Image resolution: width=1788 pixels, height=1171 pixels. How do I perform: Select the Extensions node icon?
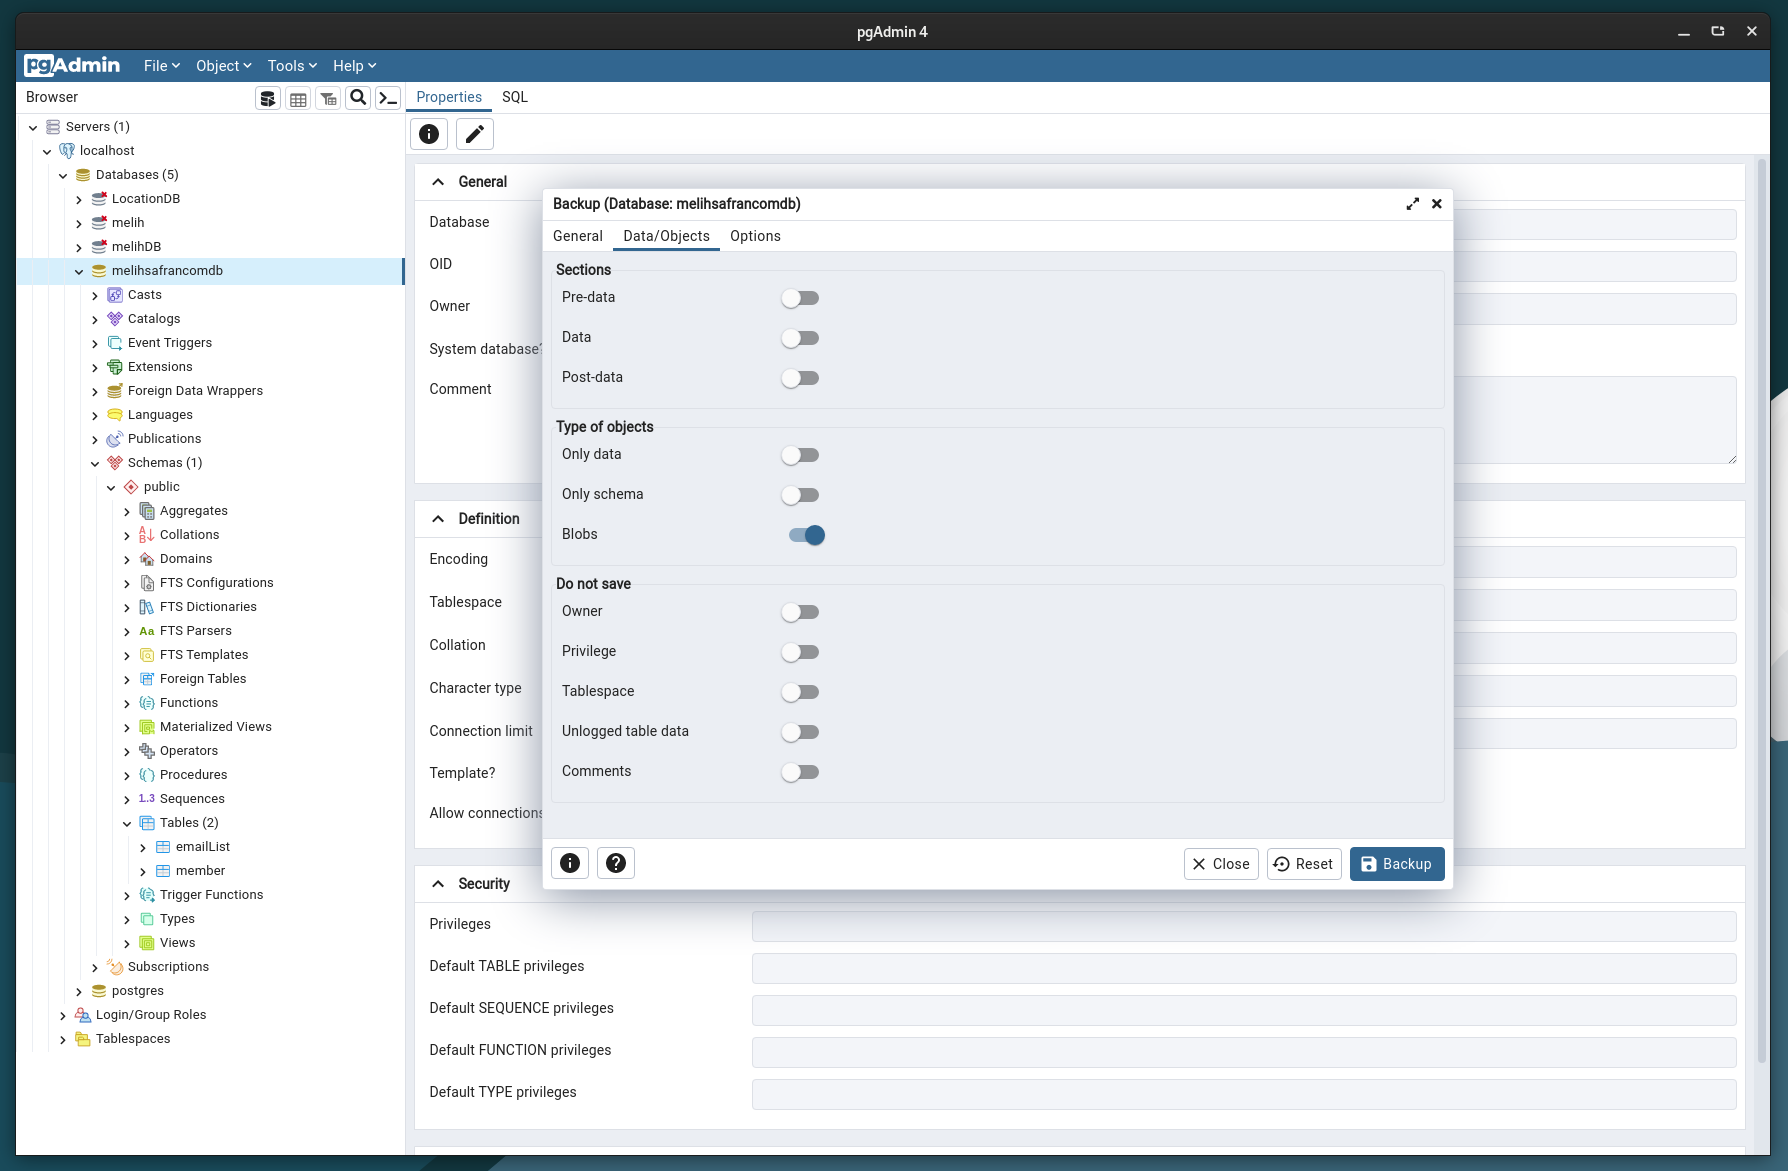click(x=115, y=367)
